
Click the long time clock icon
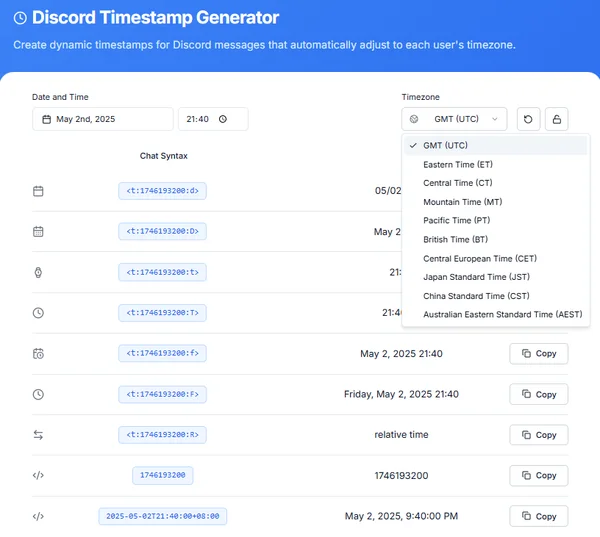pyautogui.click(x=38, y=313)
